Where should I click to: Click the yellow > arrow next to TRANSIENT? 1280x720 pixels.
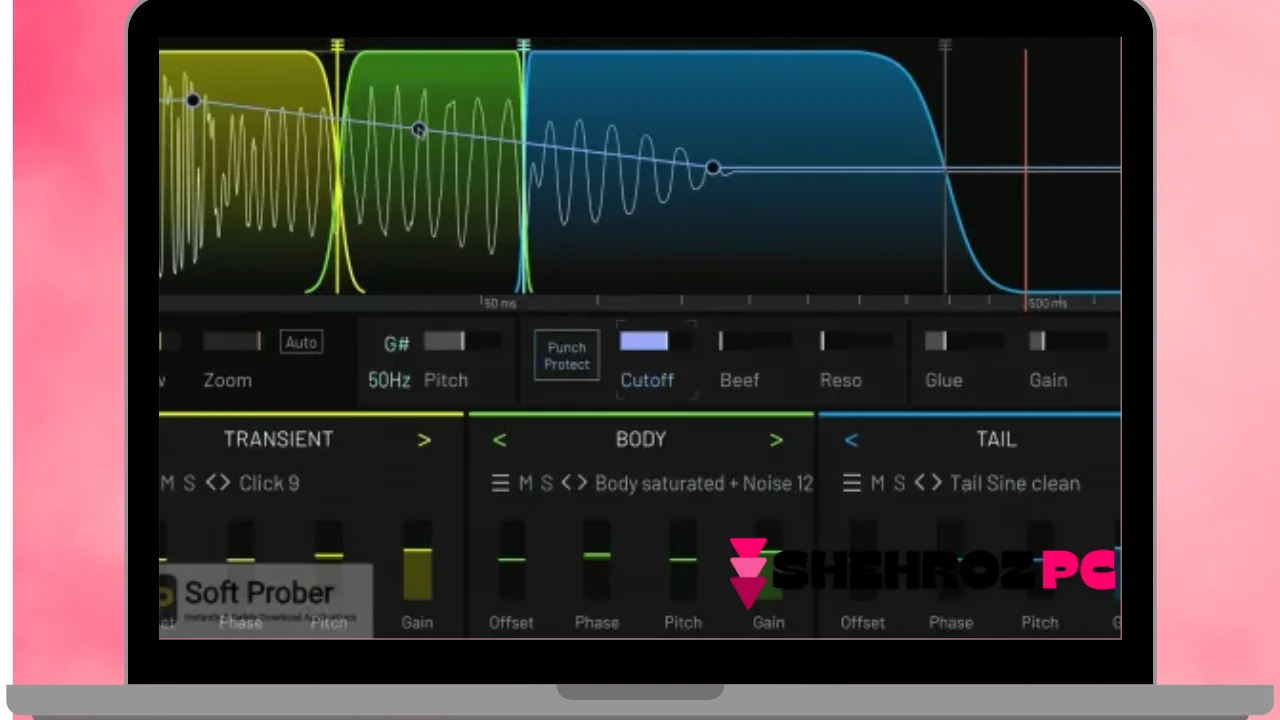pos(424,440)
